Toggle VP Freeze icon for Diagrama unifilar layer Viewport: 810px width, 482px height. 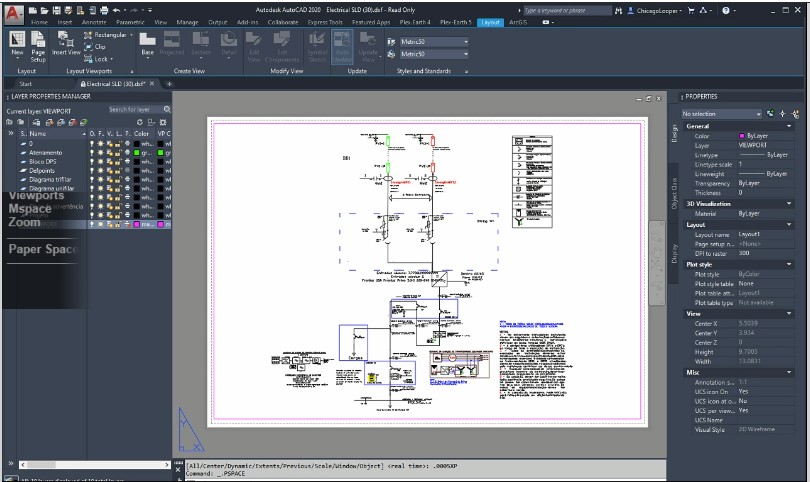[x=109, y=189]
